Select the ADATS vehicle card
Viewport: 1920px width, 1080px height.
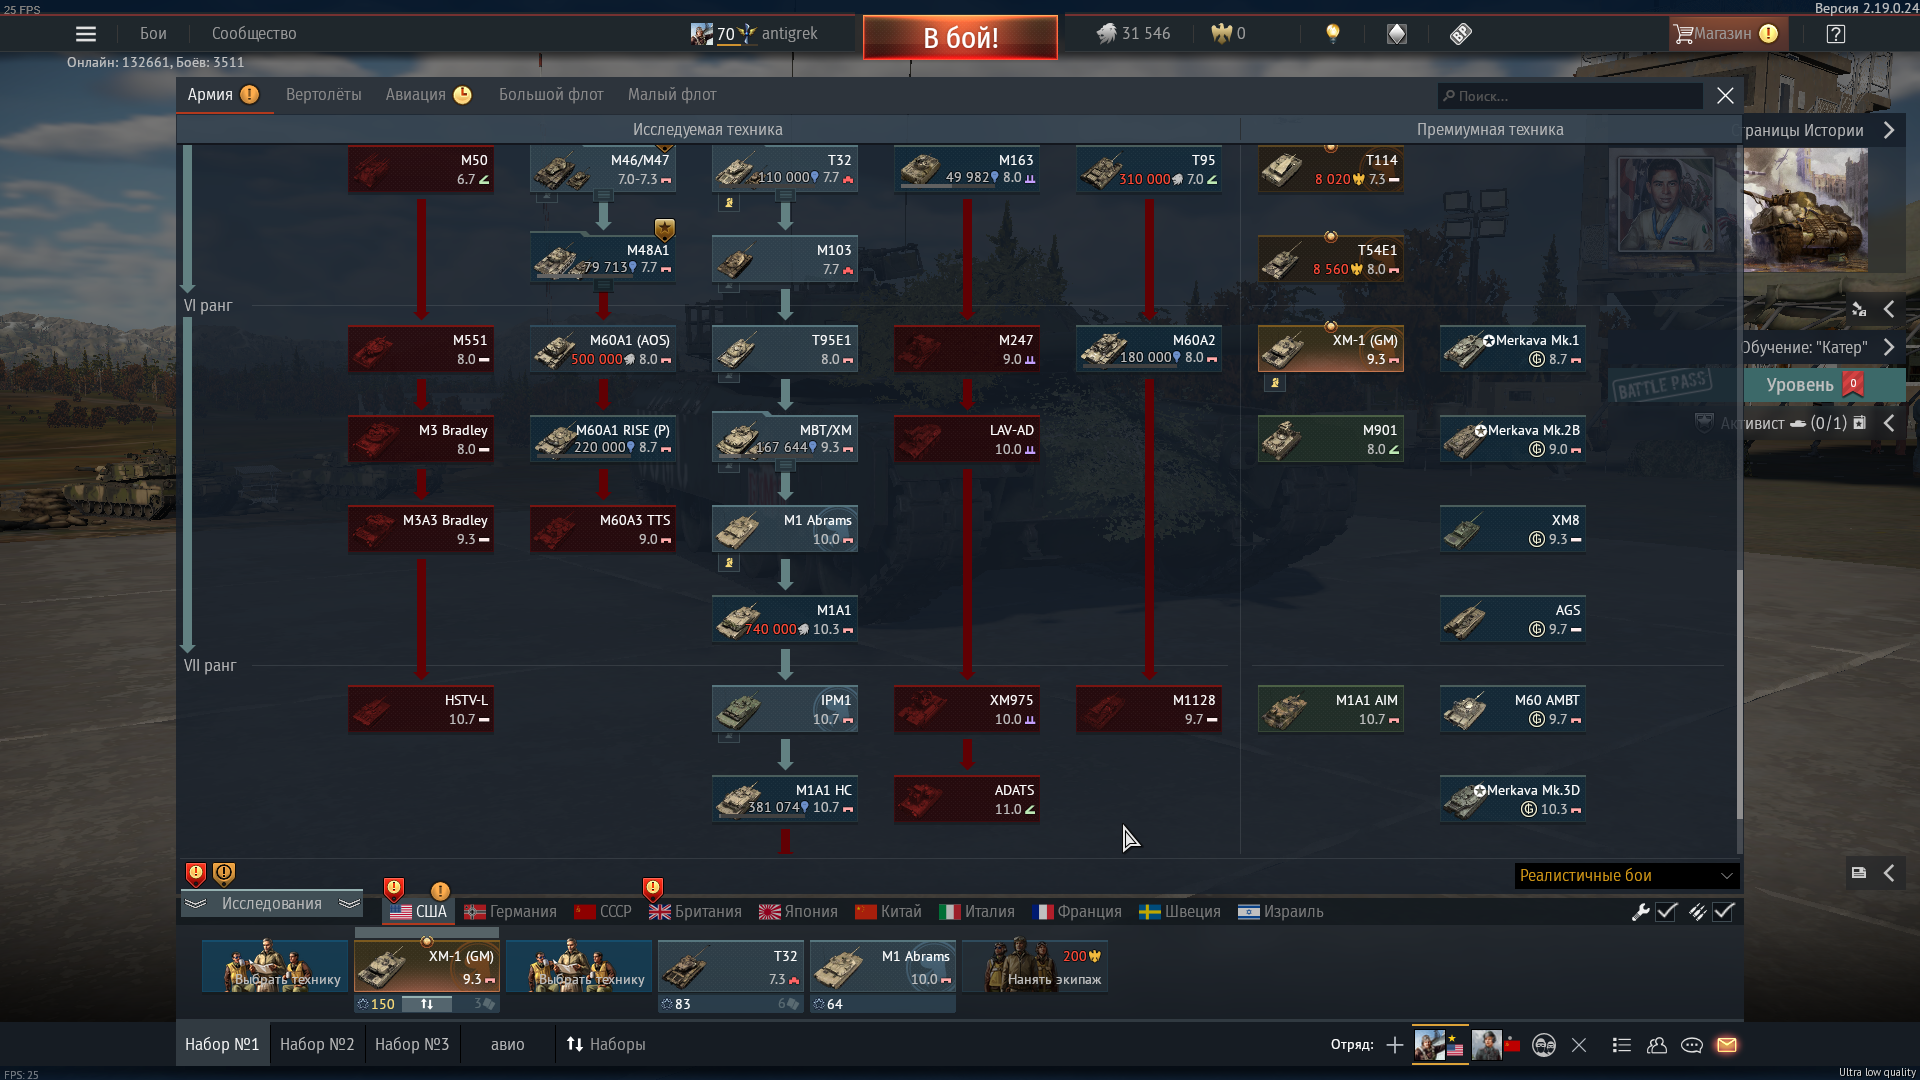pyautogui.click(x=967, y=800)
